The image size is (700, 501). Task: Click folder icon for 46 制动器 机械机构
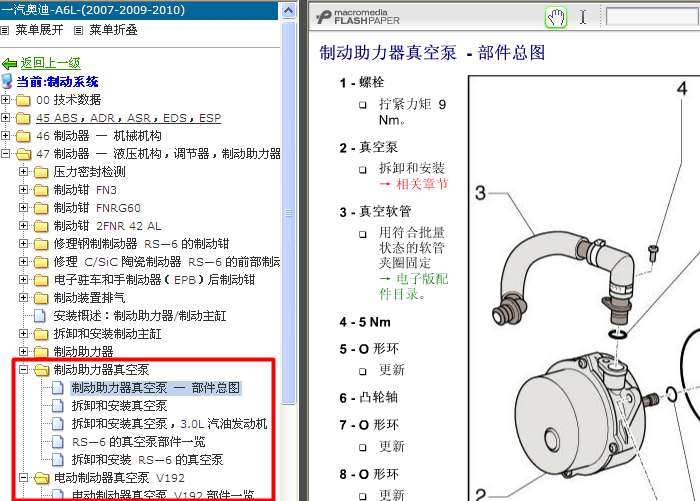[x=23, y=136]
